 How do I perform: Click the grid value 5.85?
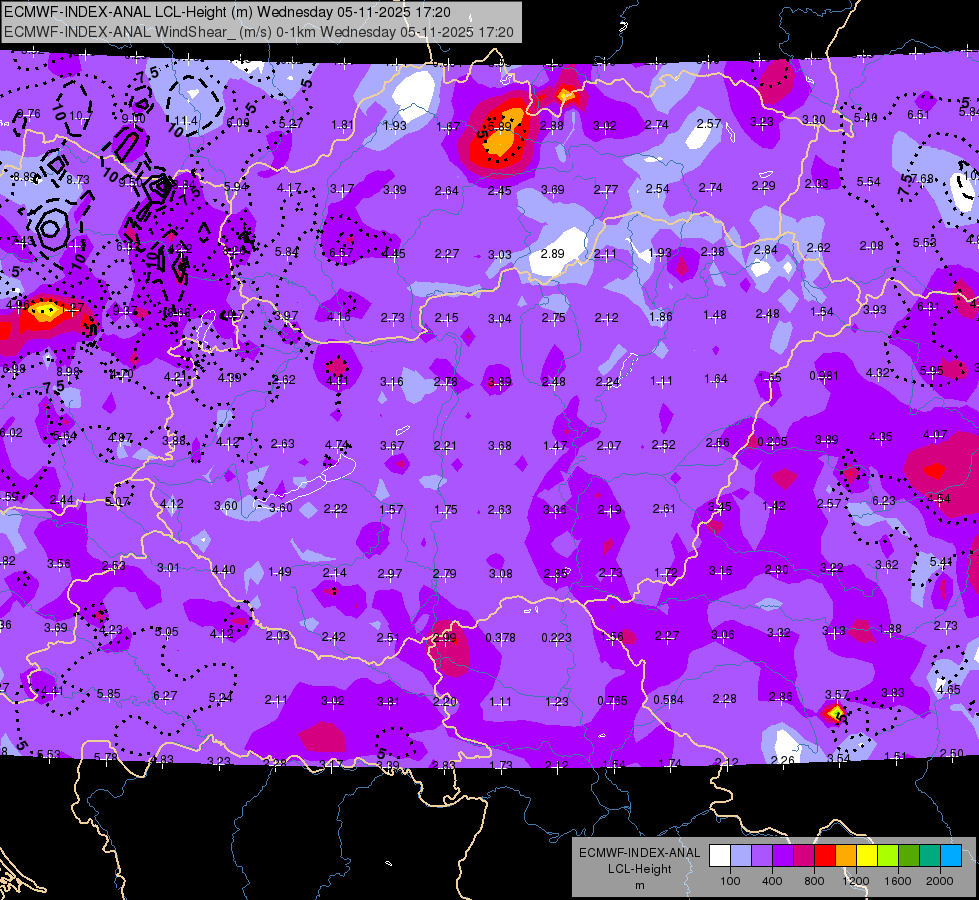(x=109, y=694)
